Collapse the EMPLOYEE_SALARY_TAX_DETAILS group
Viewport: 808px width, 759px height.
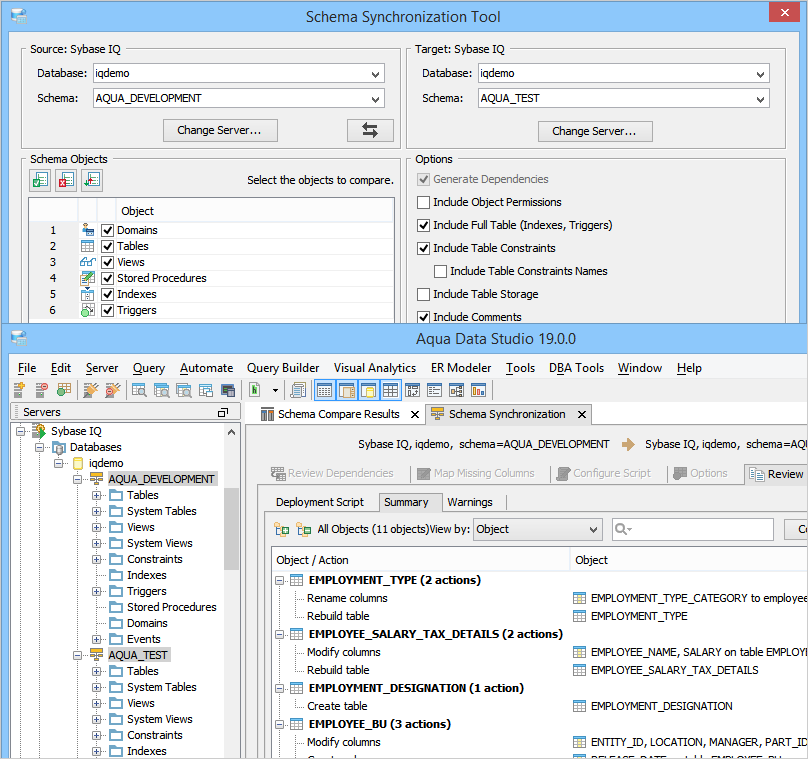pyautogui.click(x=279, y=634)
